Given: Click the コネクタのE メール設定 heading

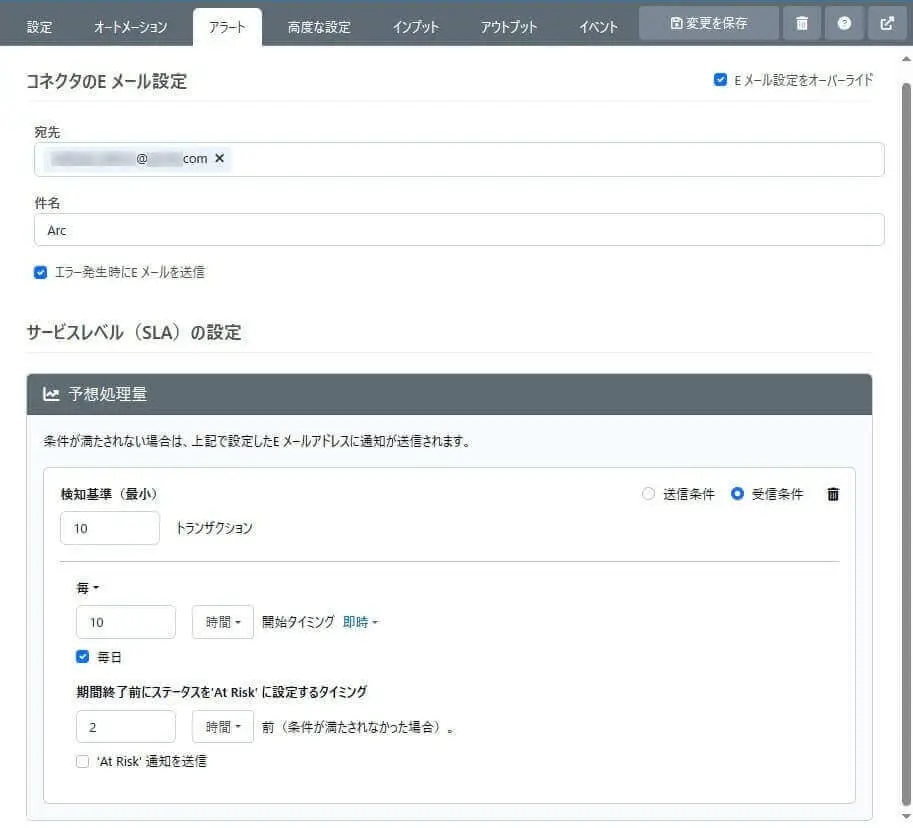Looking at the screenshot, I should (107, 82).
